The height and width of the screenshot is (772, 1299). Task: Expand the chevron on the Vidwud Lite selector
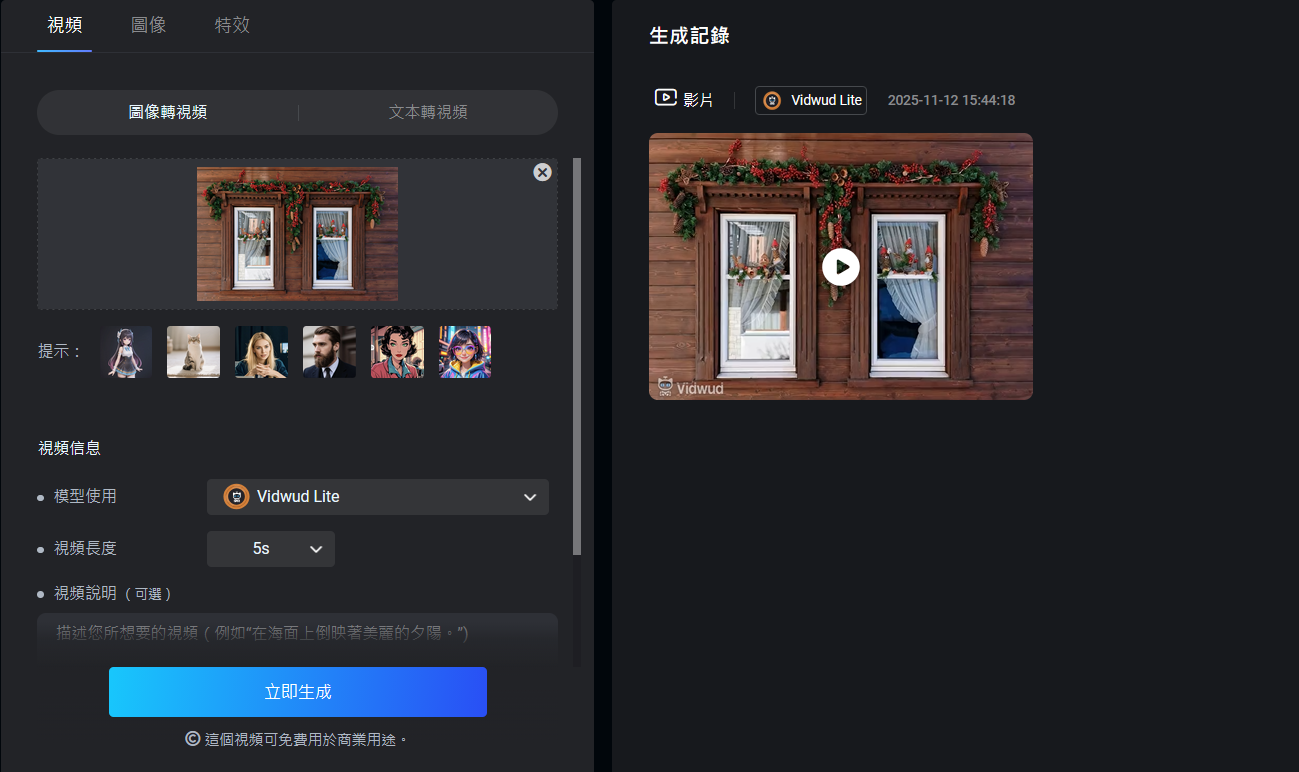(530, 496)
